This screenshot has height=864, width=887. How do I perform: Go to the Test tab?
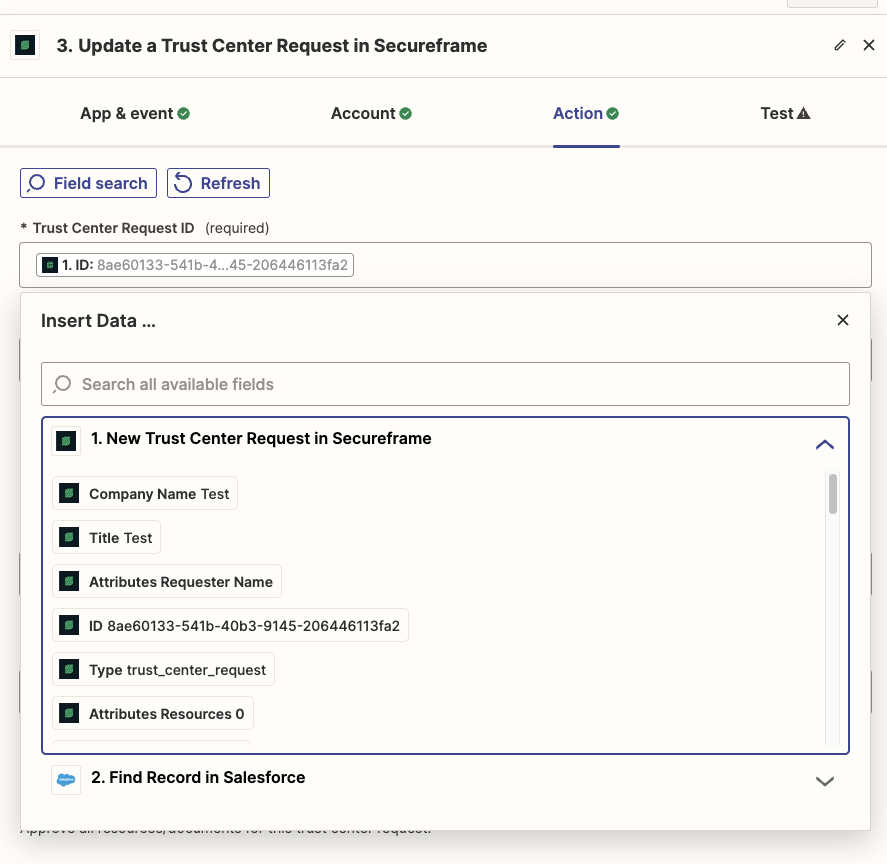[x=785, y=114]
